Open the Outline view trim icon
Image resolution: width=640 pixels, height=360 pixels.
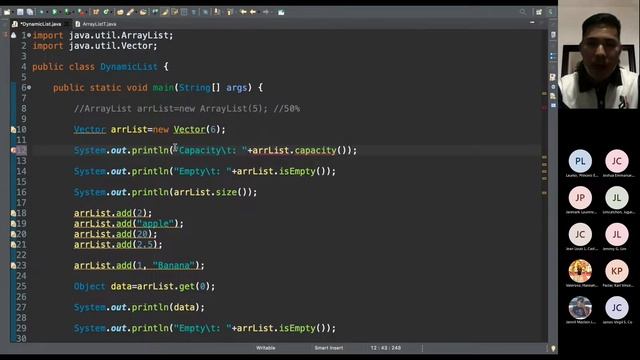click(x=553, y=56)
